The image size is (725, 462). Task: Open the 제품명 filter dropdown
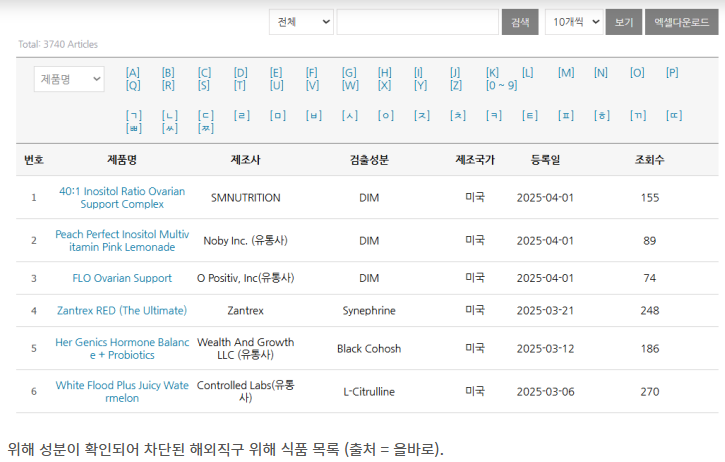click(69, 79)
